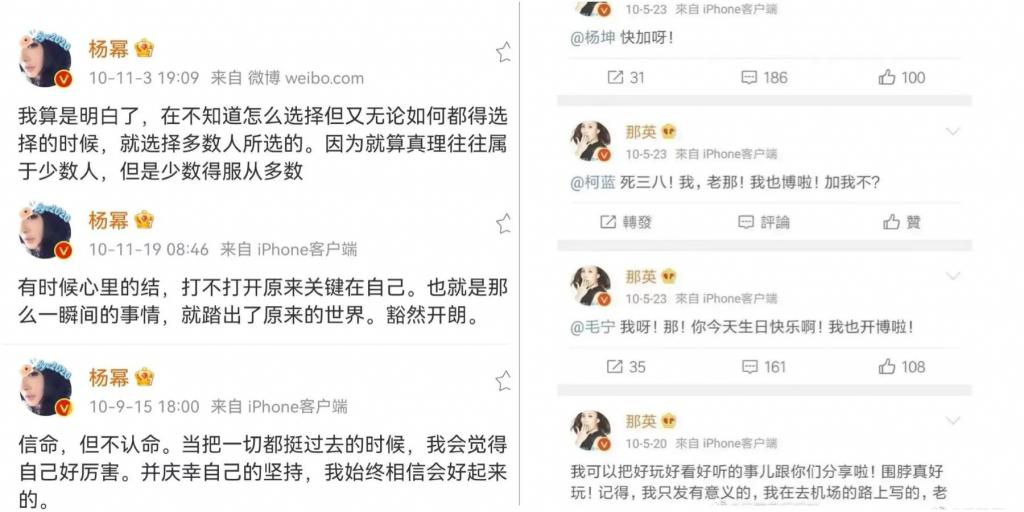Tap the 轉發 repost button
Viewport: 1024px width, 512px height.
(x=626, y=222)
